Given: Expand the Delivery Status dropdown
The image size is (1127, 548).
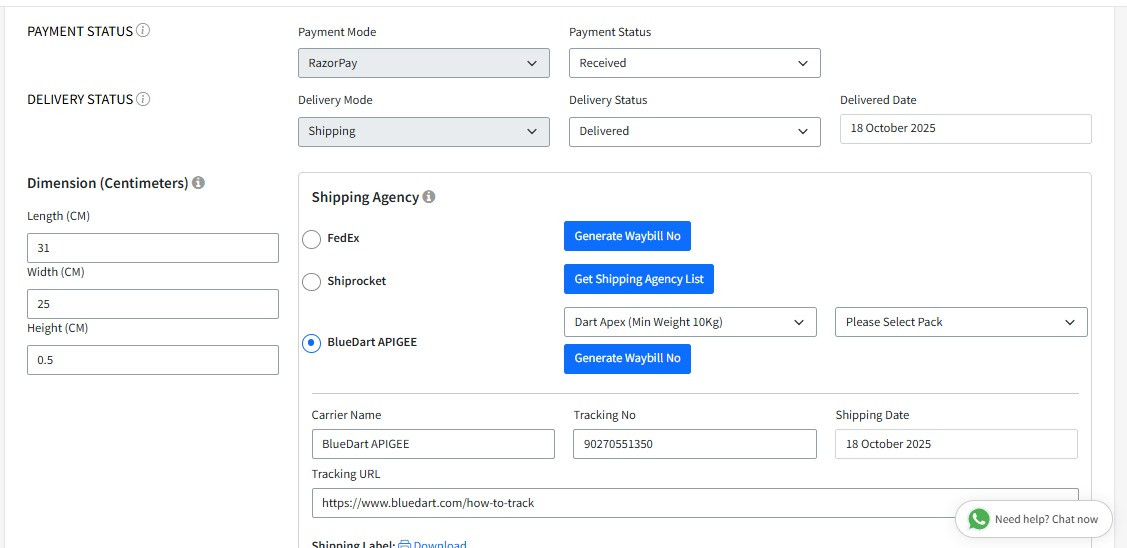Looking at the screenshot, I should tap(694, 131).
